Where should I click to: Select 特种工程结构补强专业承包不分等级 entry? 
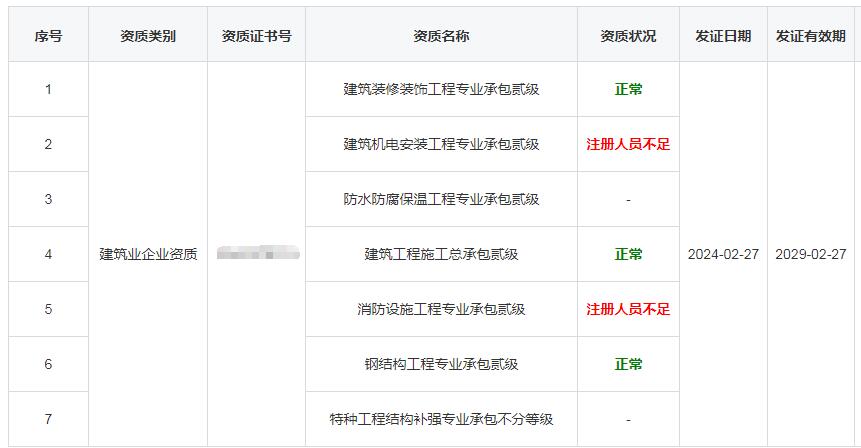pos(441,419)
